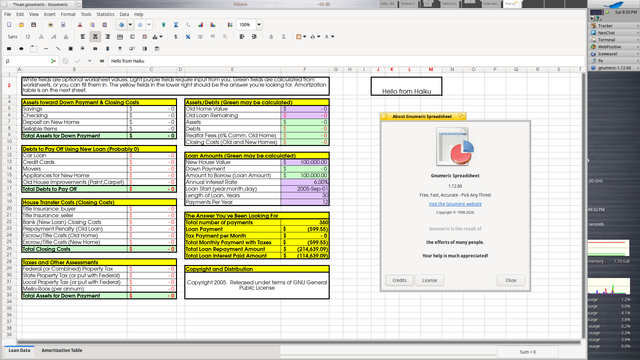Select the Loan Data sheet tab
Screen dimensions: 640x360
[x=19, y=350]
